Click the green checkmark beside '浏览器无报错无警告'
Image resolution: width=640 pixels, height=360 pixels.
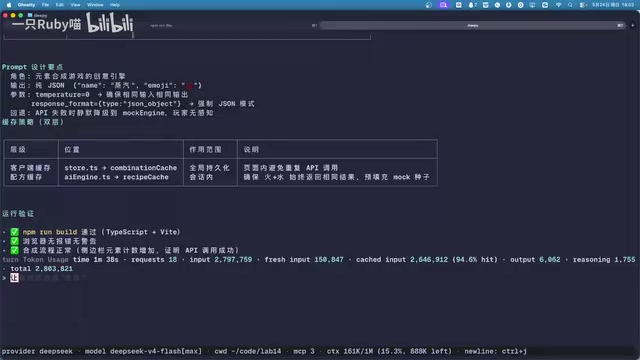click(x=14, y=241)
